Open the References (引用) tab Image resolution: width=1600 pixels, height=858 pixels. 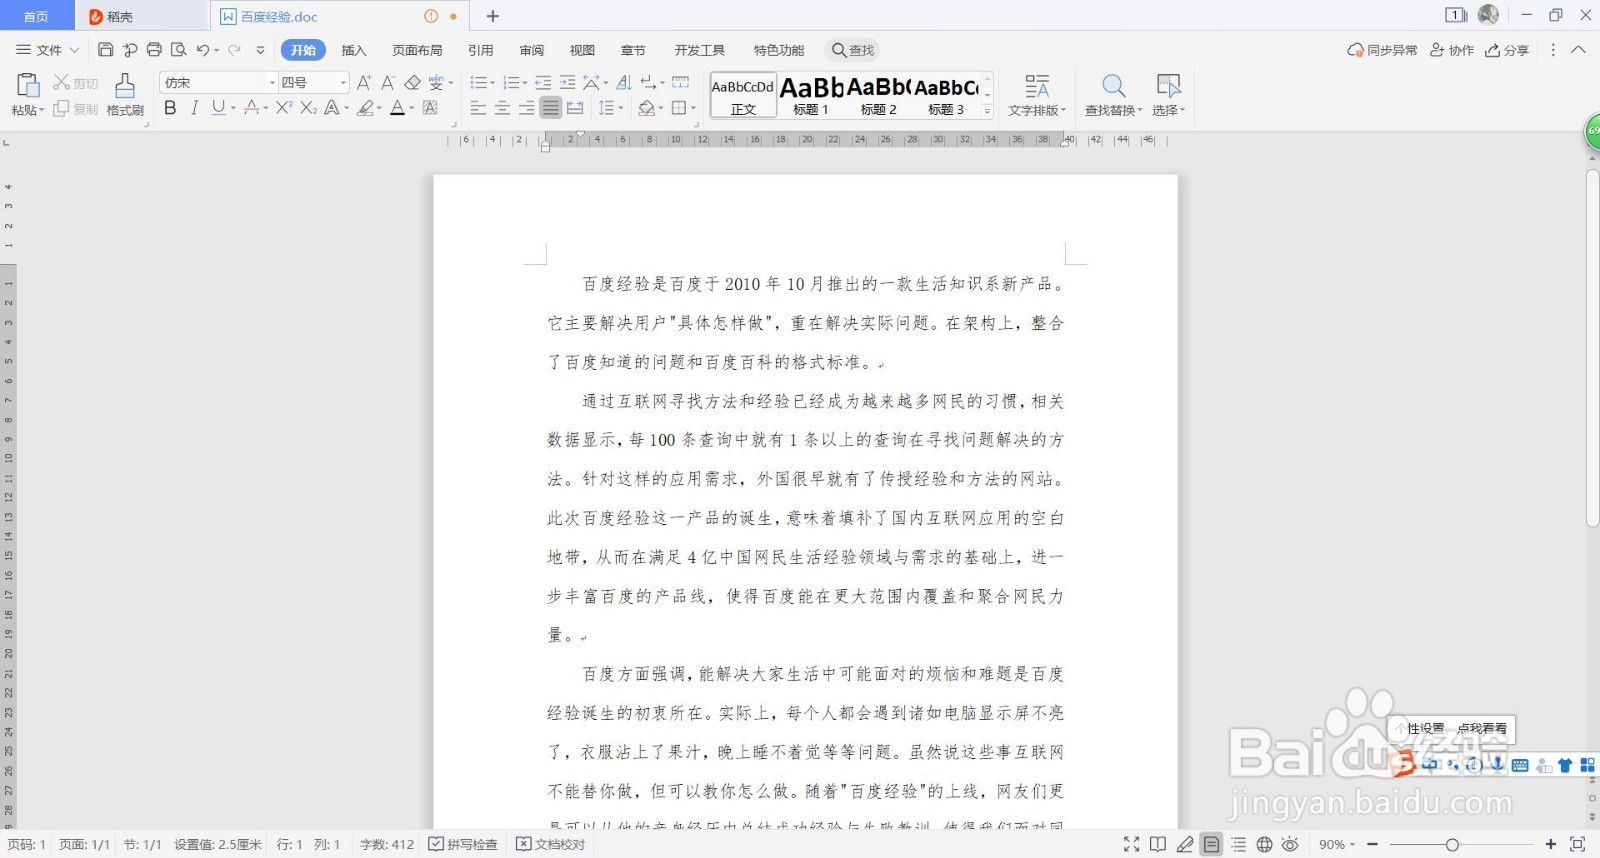(481, 50)
